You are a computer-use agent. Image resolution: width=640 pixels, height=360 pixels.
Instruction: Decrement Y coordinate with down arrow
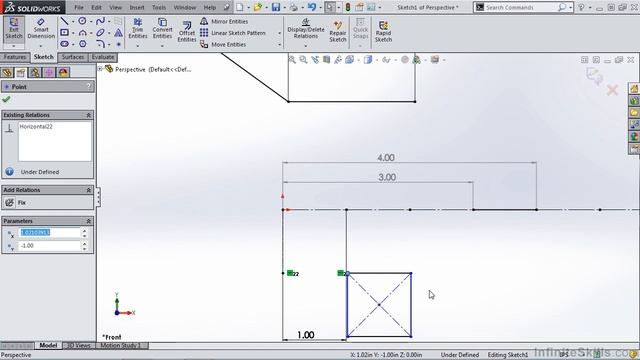click(x=84, y=249)
